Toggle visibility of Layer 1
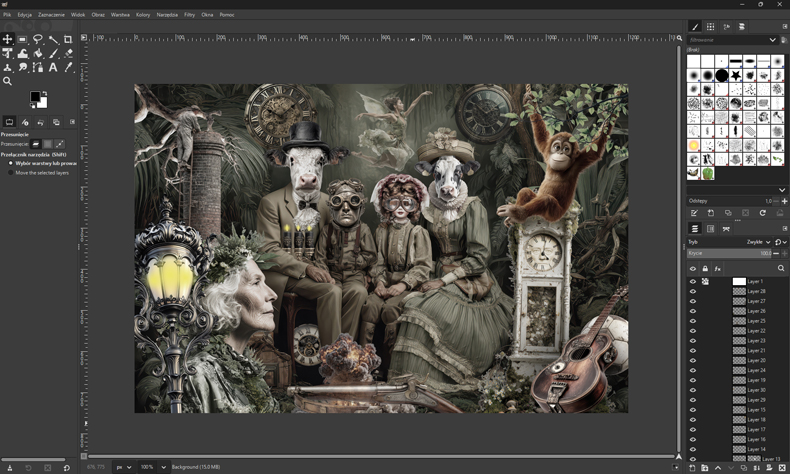The image size is (790, 474). click(x=693, y=282)
